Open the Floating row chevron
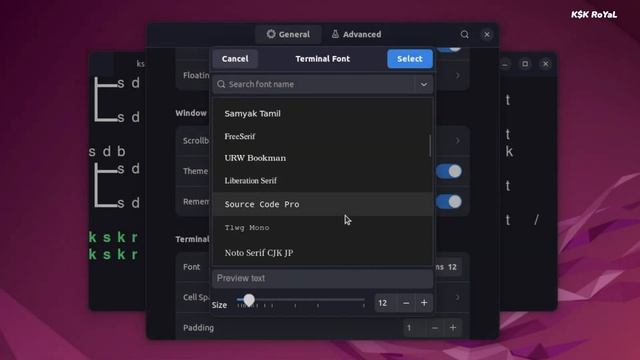The height and width of the screenshot is (360, 640). 458,76
